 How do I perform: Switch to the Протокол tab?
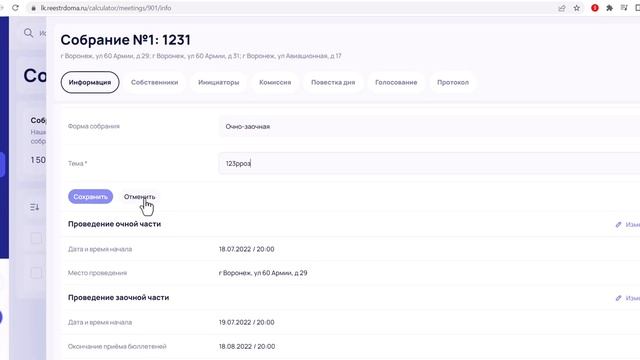pos(453,82)
